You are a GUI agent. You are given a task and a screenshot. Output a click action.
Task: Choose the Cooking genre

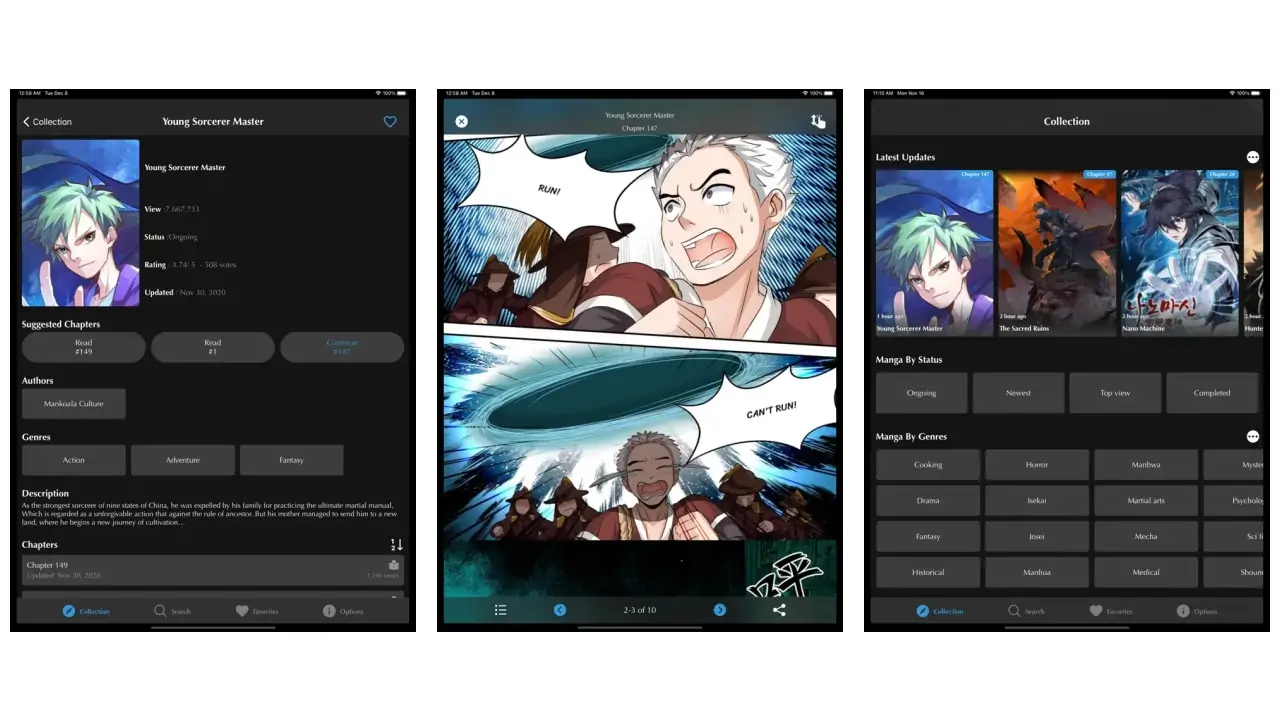(928, 465)
